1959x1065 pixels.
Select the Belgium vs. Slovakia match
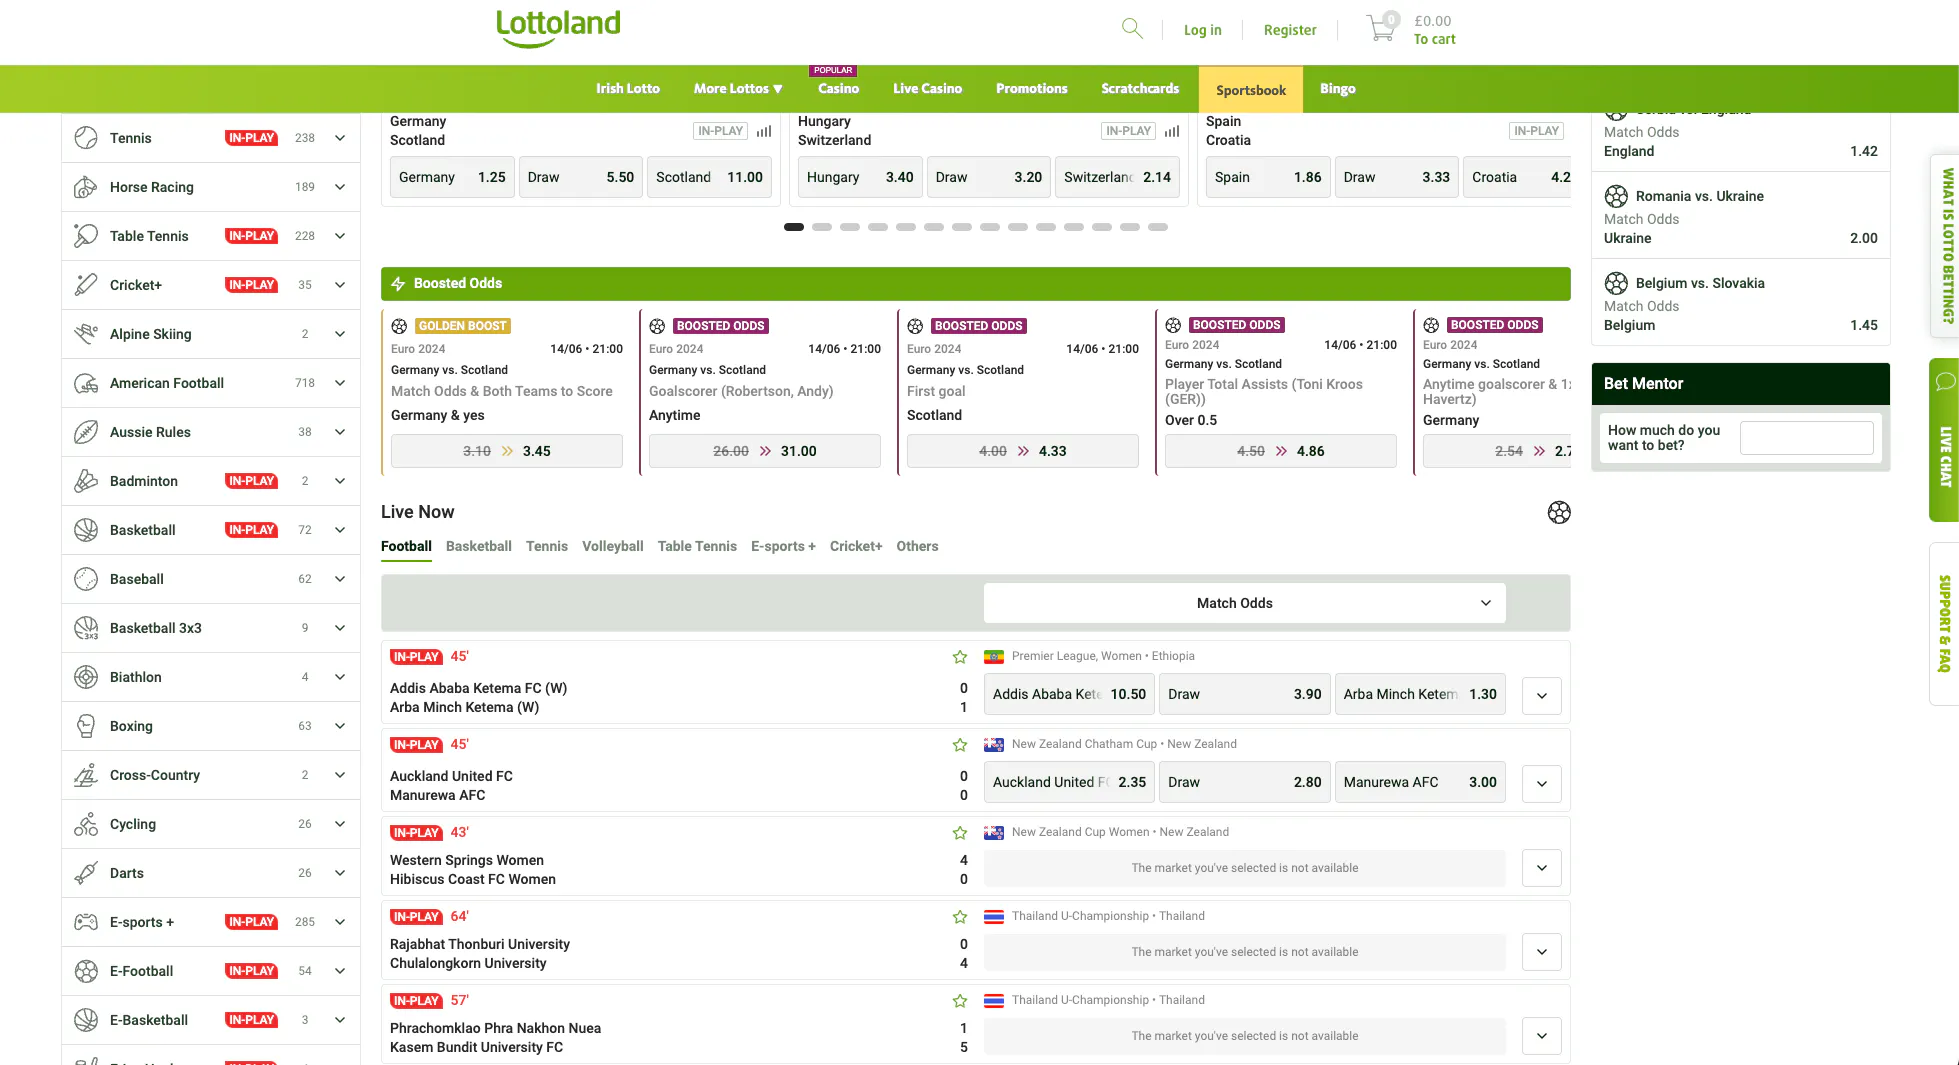point(1740,303)
